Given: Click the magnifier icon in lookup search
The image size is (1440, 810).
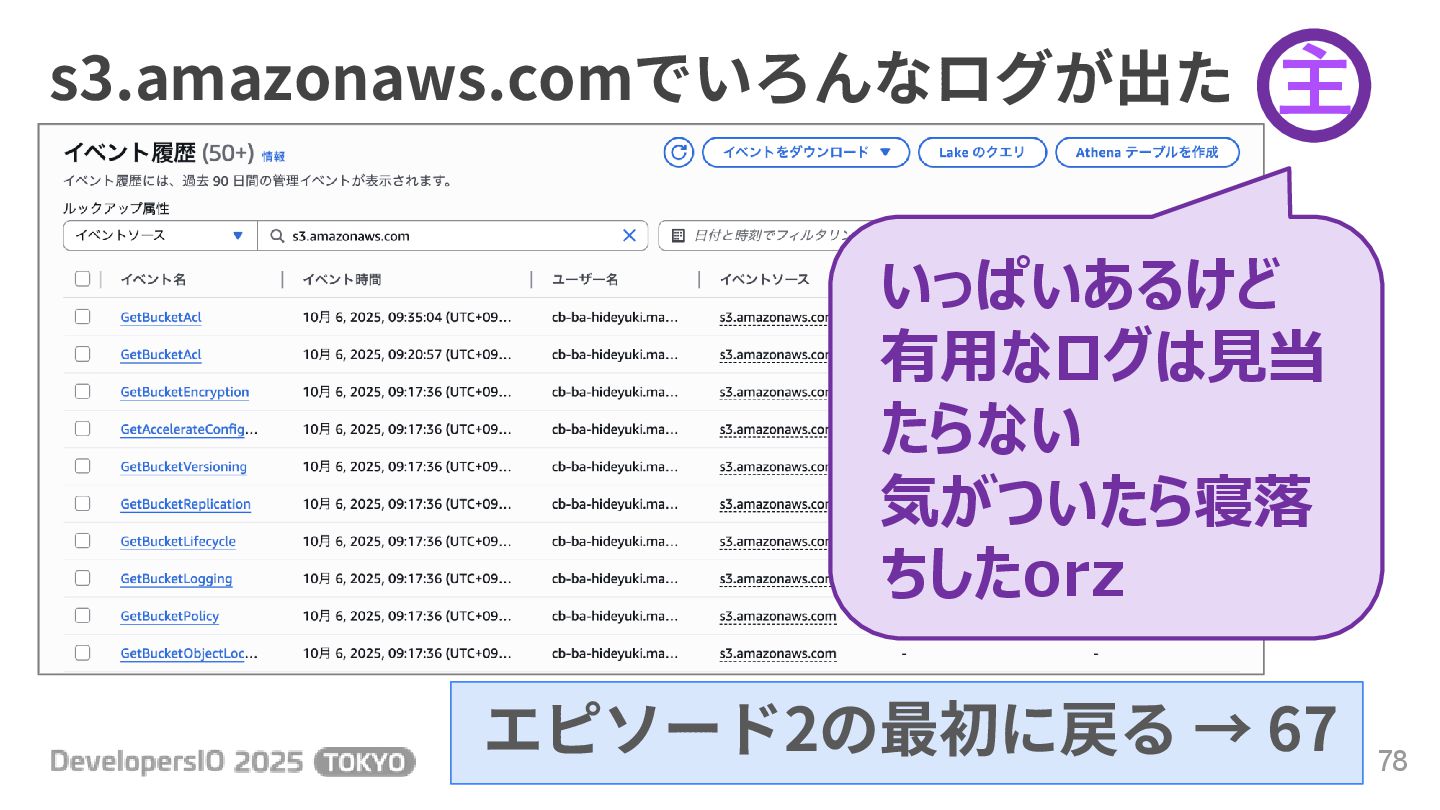Looking at the screenshot, I should [x=276, y=236].
